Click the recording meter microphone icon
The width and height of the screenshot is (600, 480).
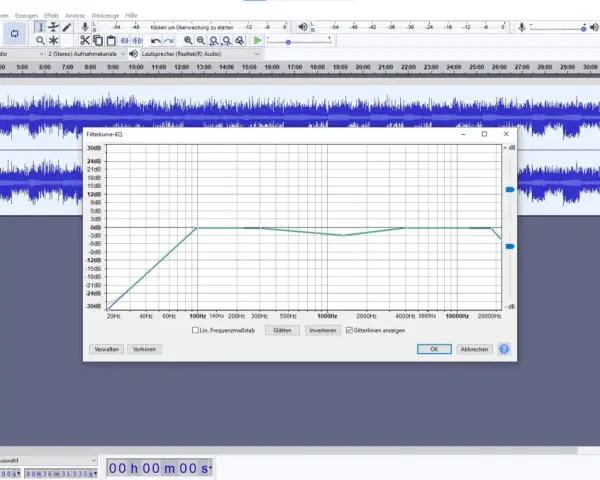point(85,27)
